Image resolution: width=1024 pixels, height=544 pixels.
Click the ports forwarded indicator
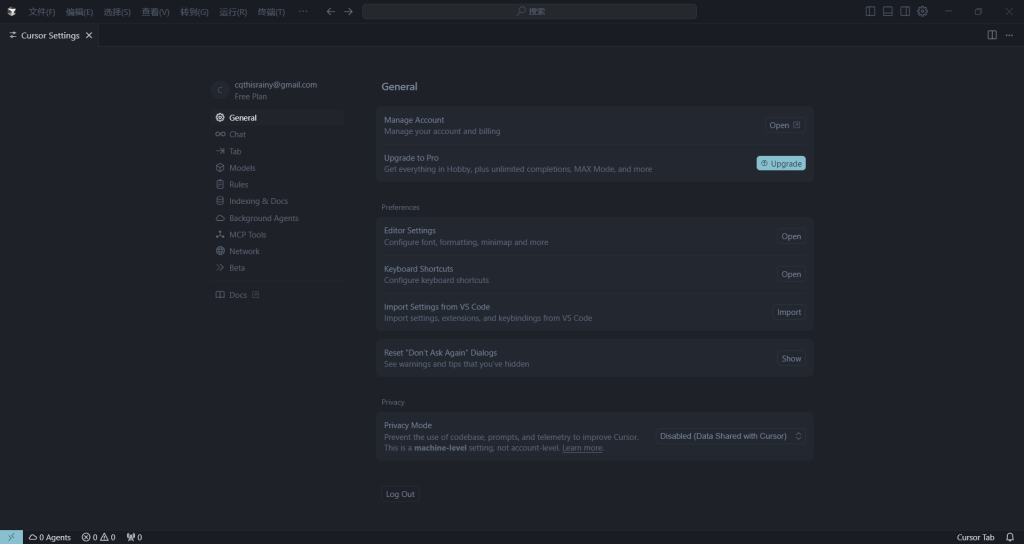pyautogui.click(x=134, y=537)
